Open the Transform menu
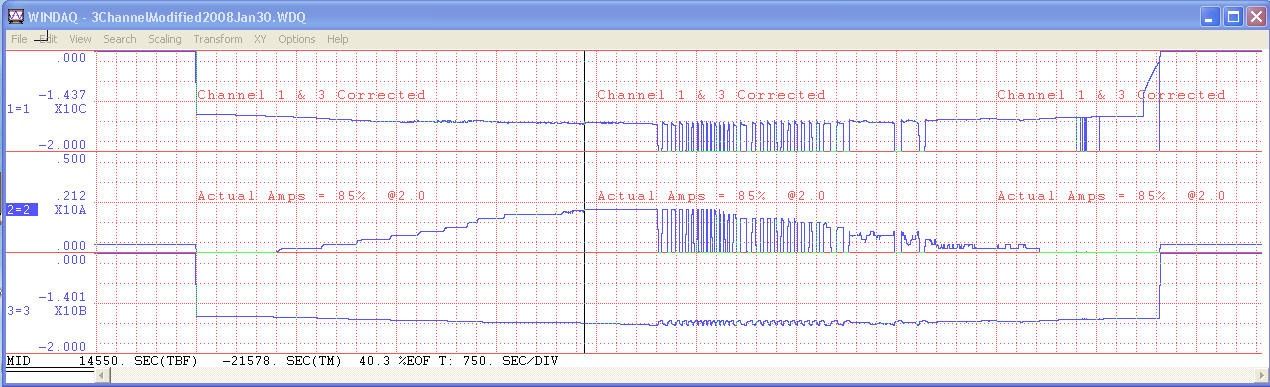This screenshot has width=1270, height=387. 218,39
